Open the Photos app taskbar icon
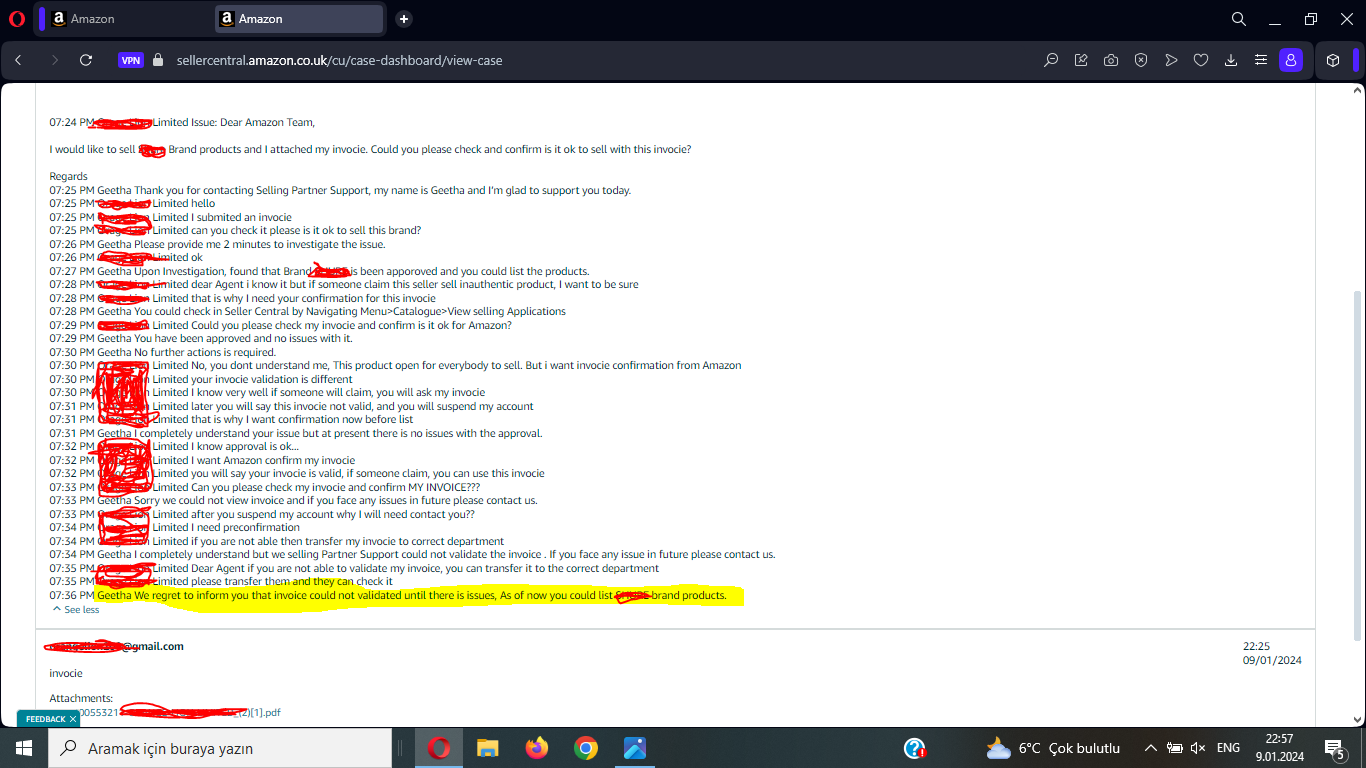 pyautogui.click(x=635, y=748)
